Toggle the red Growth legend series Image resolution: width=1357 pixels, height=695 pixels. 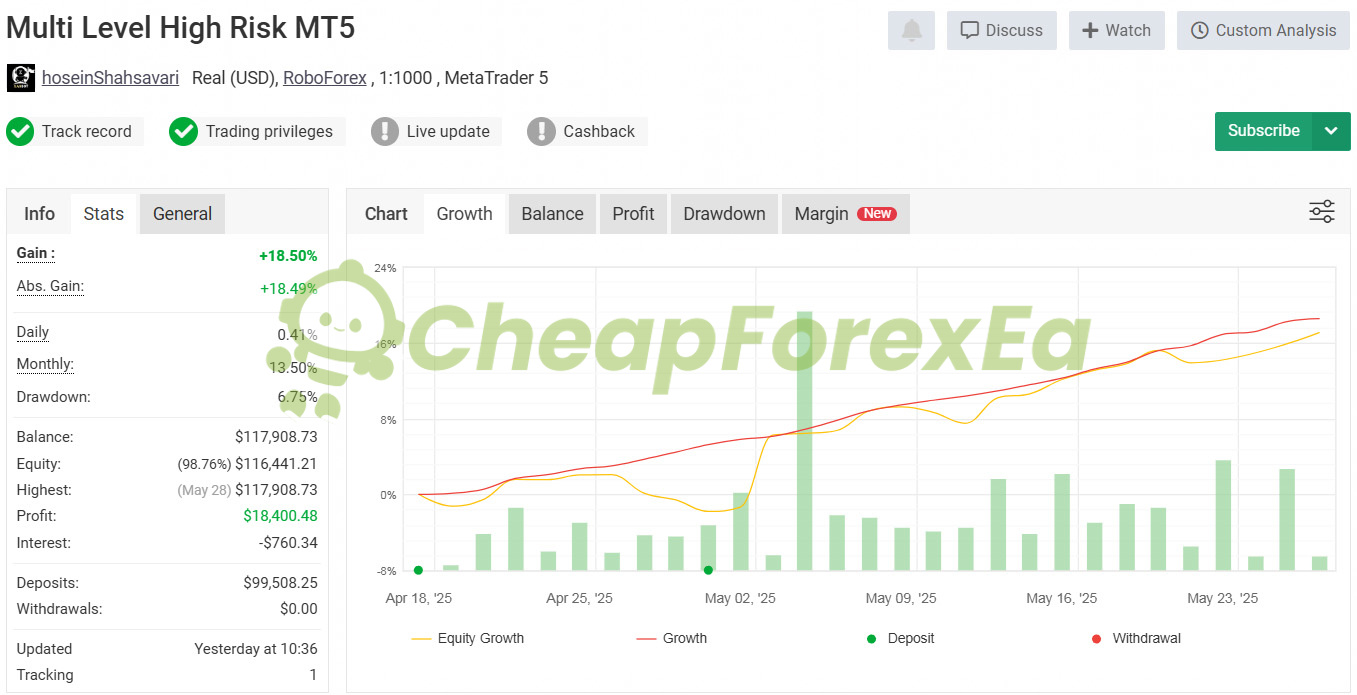tap(672, 638)
